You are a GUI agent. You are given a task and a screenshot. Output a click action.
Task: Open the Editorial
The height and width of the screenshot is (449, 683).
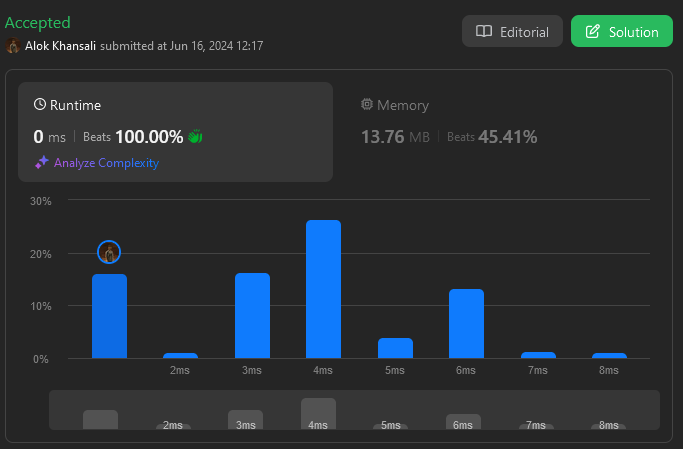click(512, 32)
